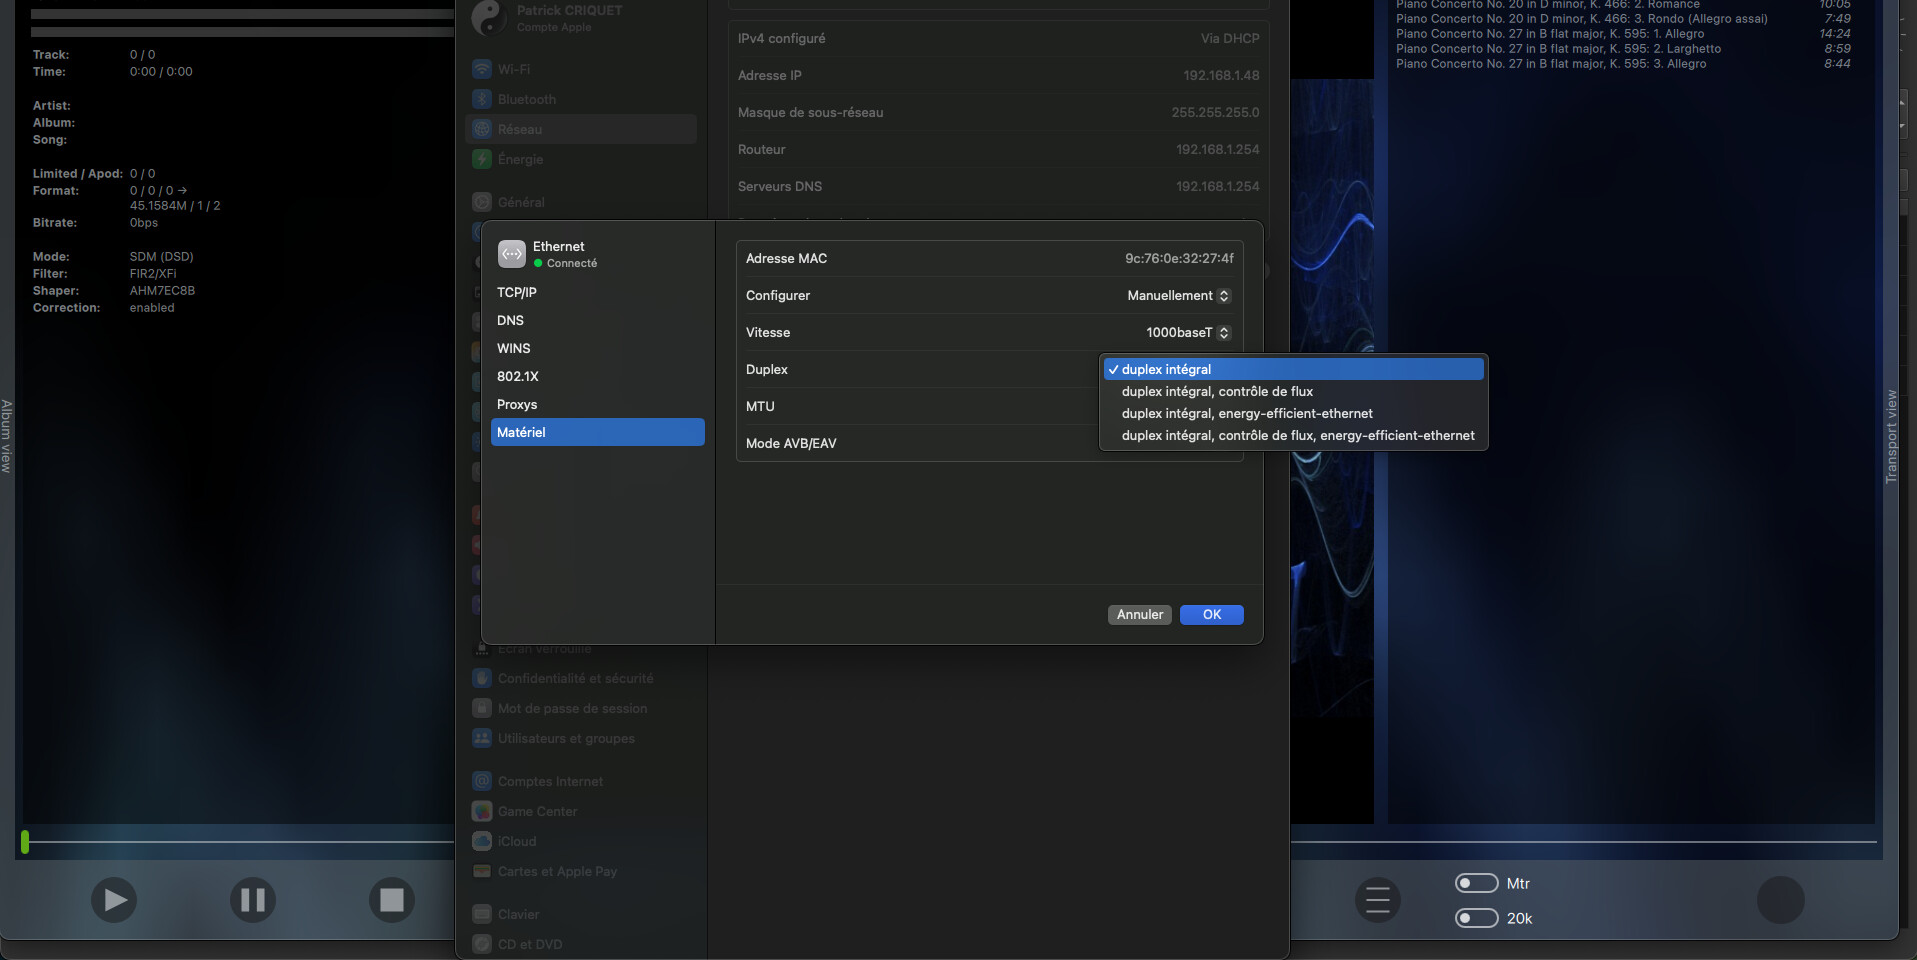Select duplex intégral, contrôle de flux option
This screenshot has width=1917, height=960.
1217,392
